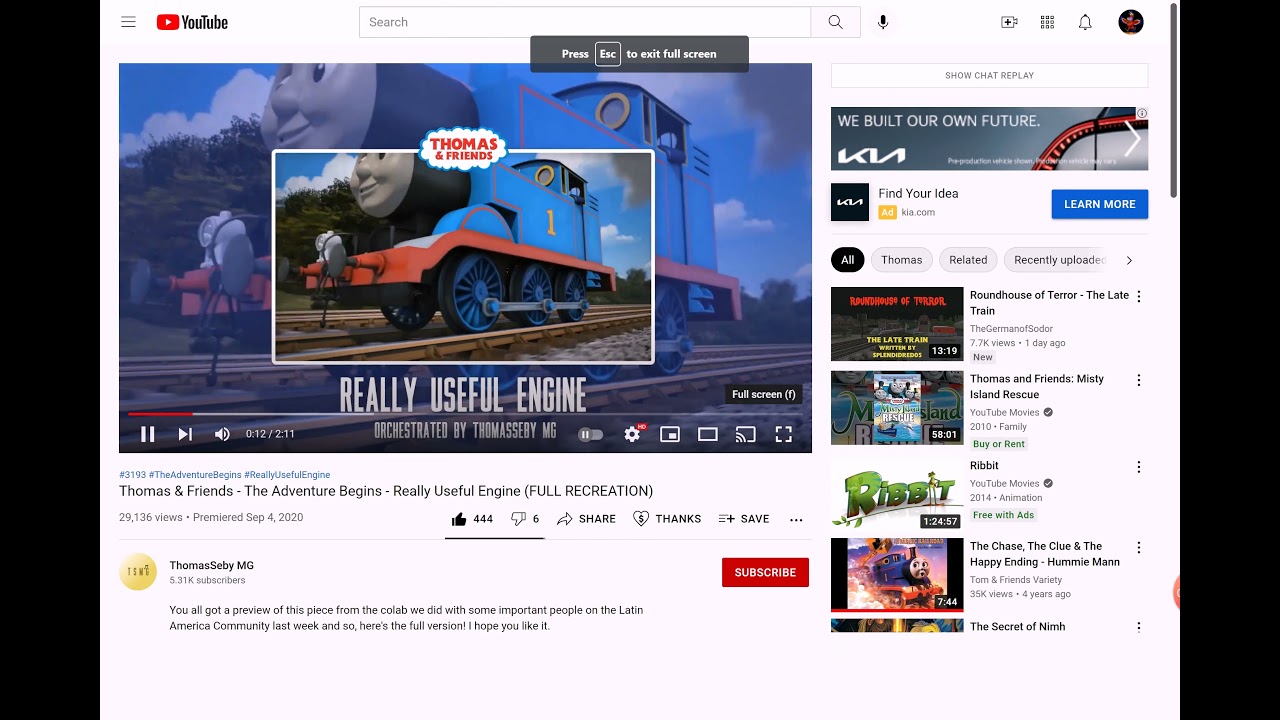Focus the Search input field
The image size is (1280, 720).
(585, 22)
